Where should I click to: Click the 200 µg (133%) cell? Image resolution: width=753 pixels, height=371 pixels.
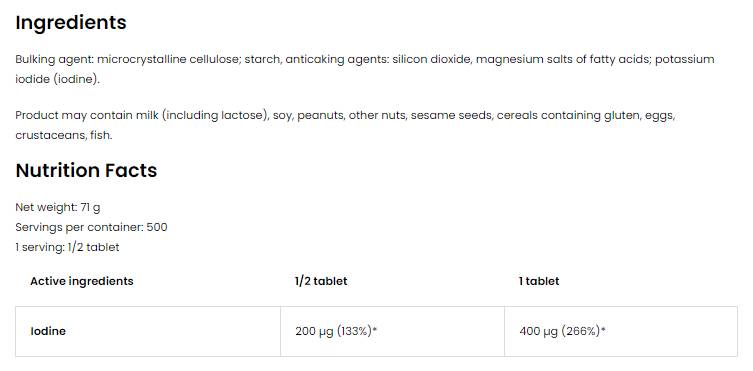pyautogui.click(x=392, y=332)
